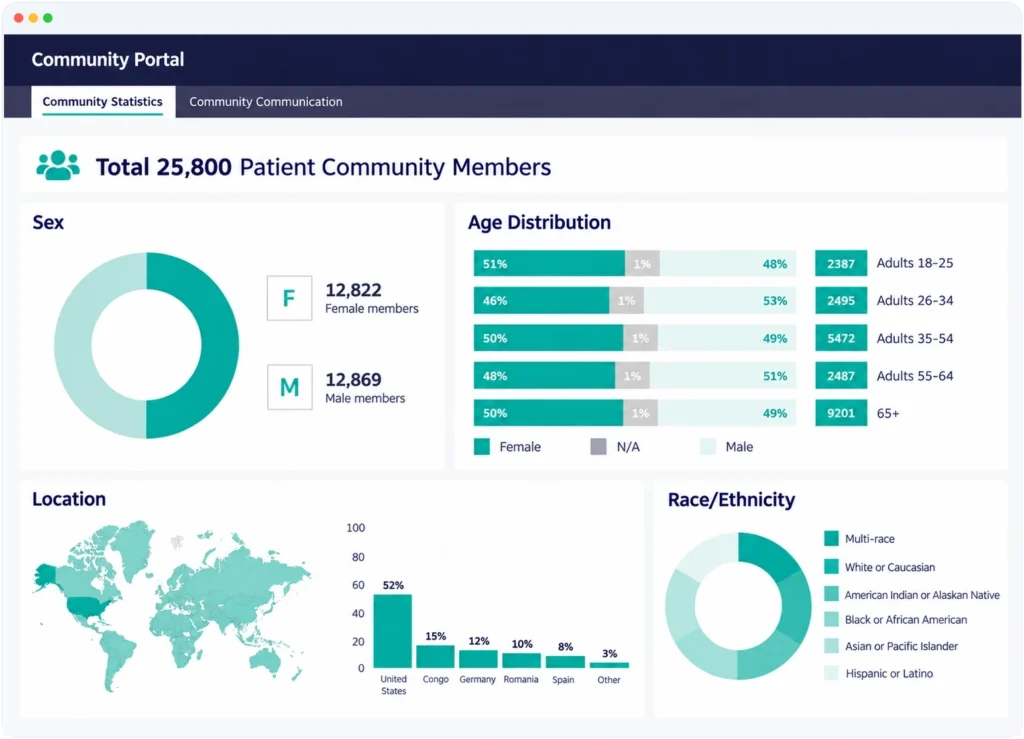Click the Multi-race legend swatch
The height and width of the screenshot is (739, 1024).
[x=831, y=539]
